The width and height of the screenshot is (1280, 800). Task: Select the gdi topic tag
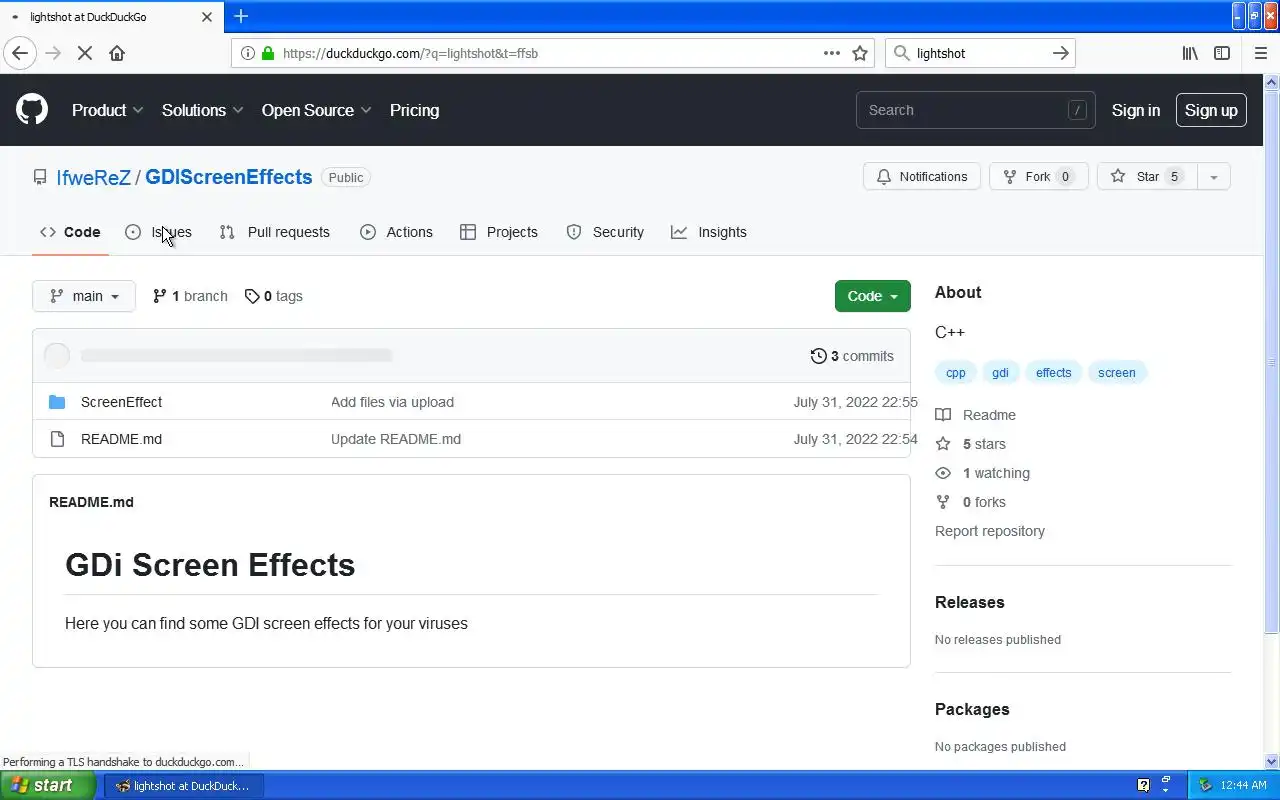[1000, 373]
